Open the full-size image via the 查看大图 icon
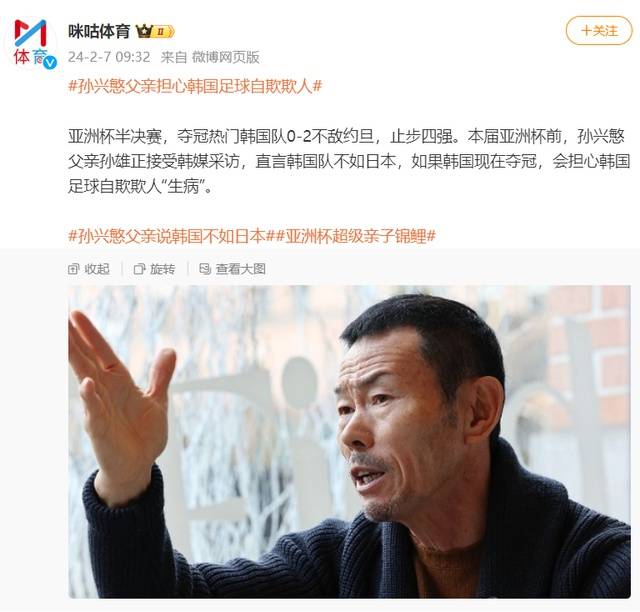 coord(205,269)
